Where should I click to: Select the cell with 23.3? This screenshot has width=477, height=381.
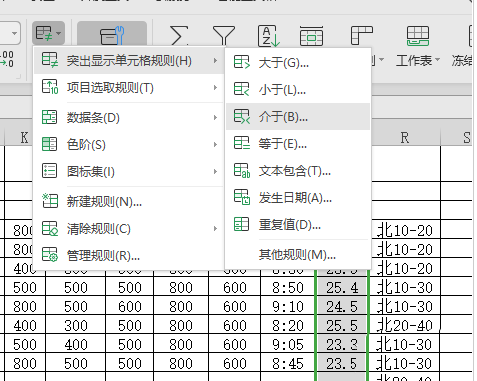(342, 344)
